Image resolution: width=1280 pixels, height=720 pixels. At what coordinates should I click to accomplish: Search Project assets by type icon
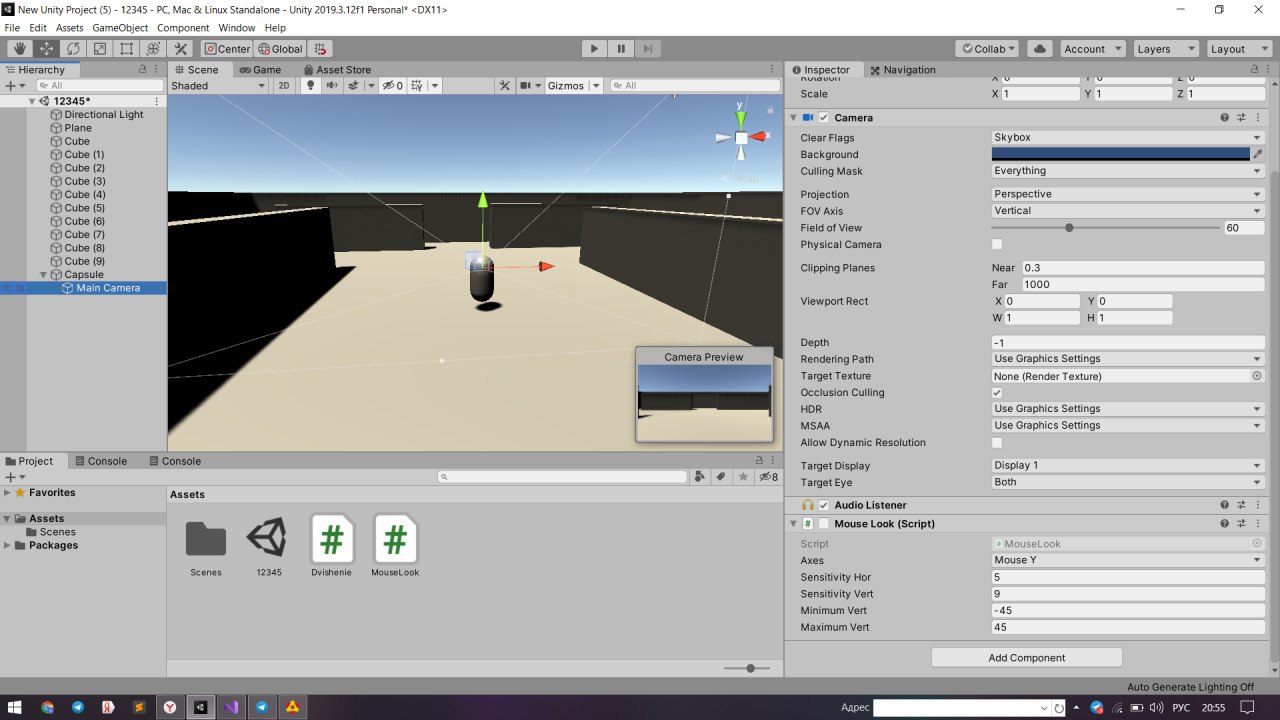click(x=700, y=477)
